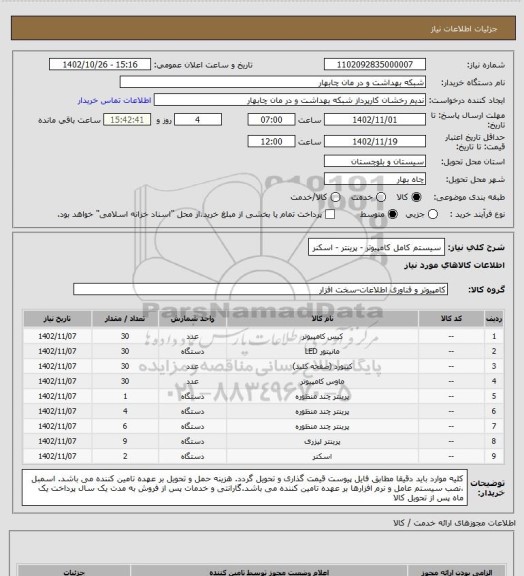Click the response deadline date 1402/11/01

click(x=375, y=120)
